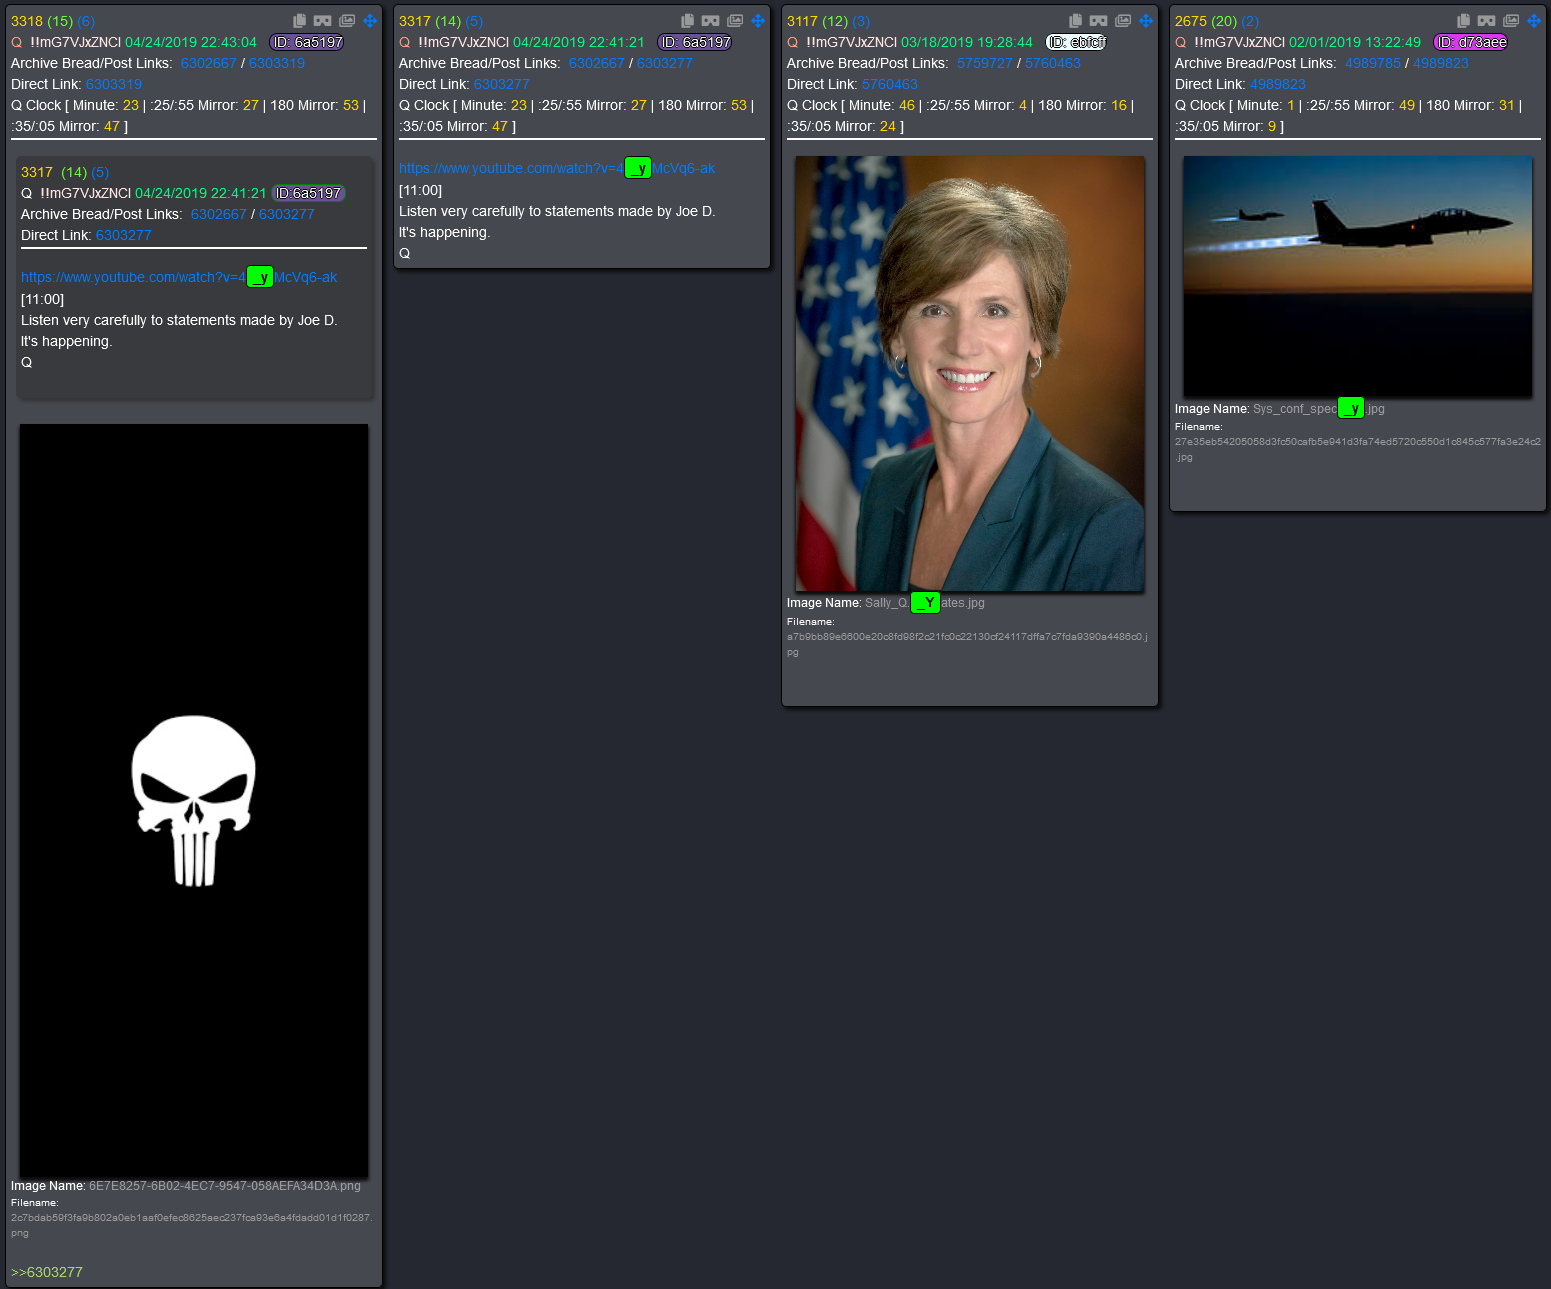Click post number 3318 title

[27, 21]
